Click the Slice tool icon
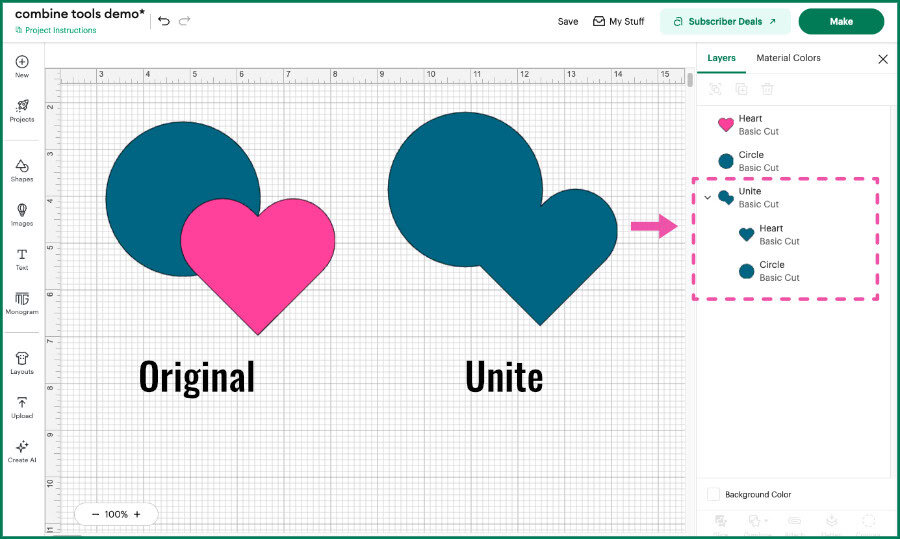 pos(720,521)
